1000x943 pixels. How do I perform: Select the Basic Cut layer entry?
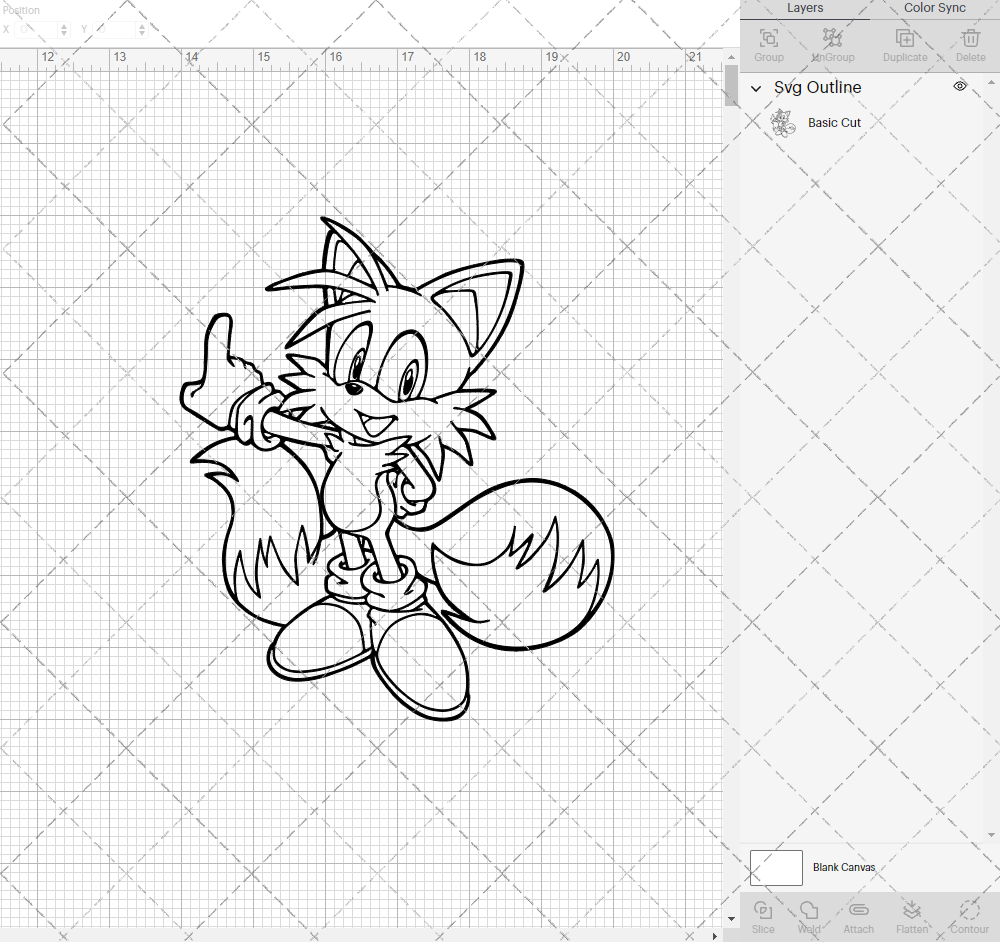coord(834,121)
